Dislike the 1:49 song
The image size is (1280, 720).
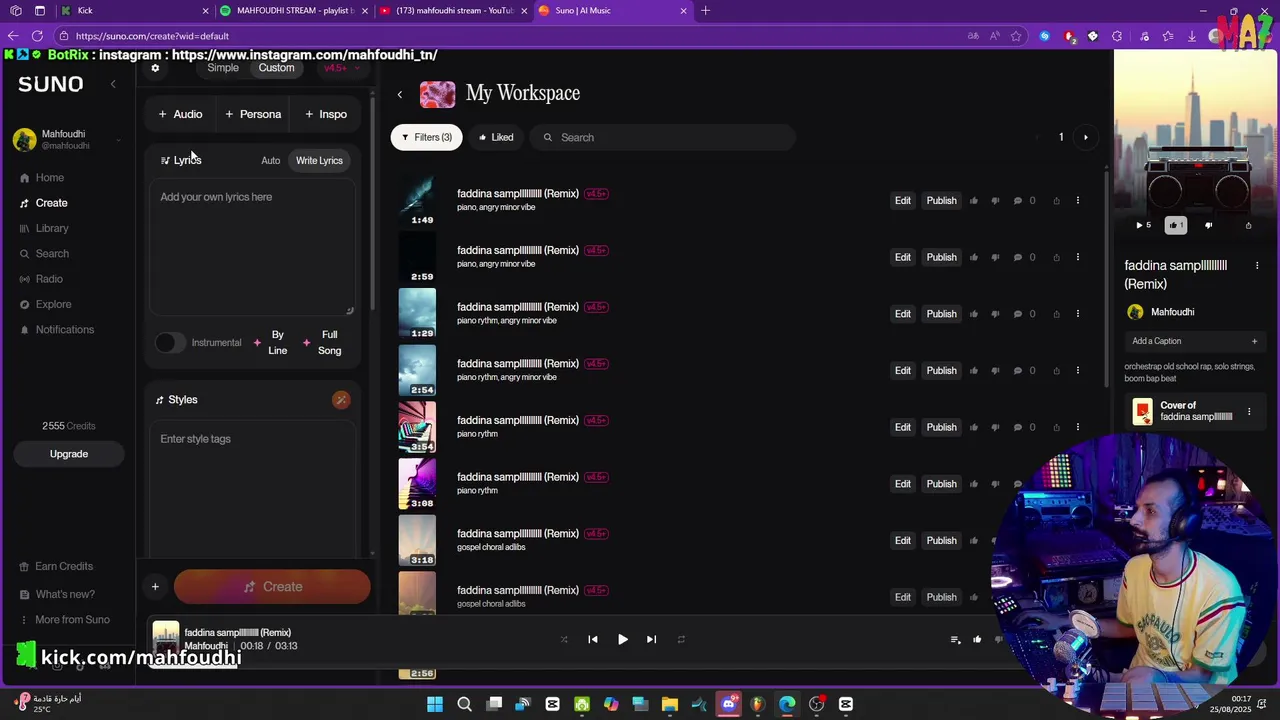click(x=995, y=201)
